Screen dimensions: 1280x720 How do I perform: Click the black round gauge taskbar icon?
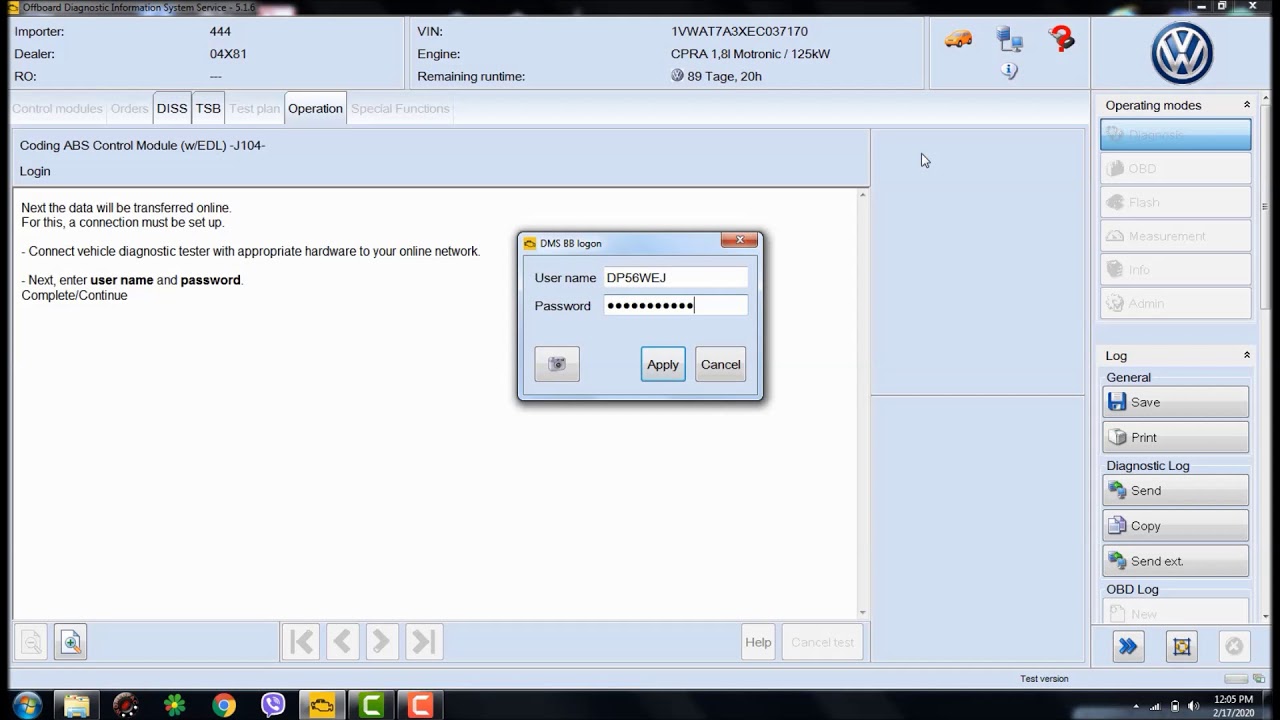tap(125, 706)
